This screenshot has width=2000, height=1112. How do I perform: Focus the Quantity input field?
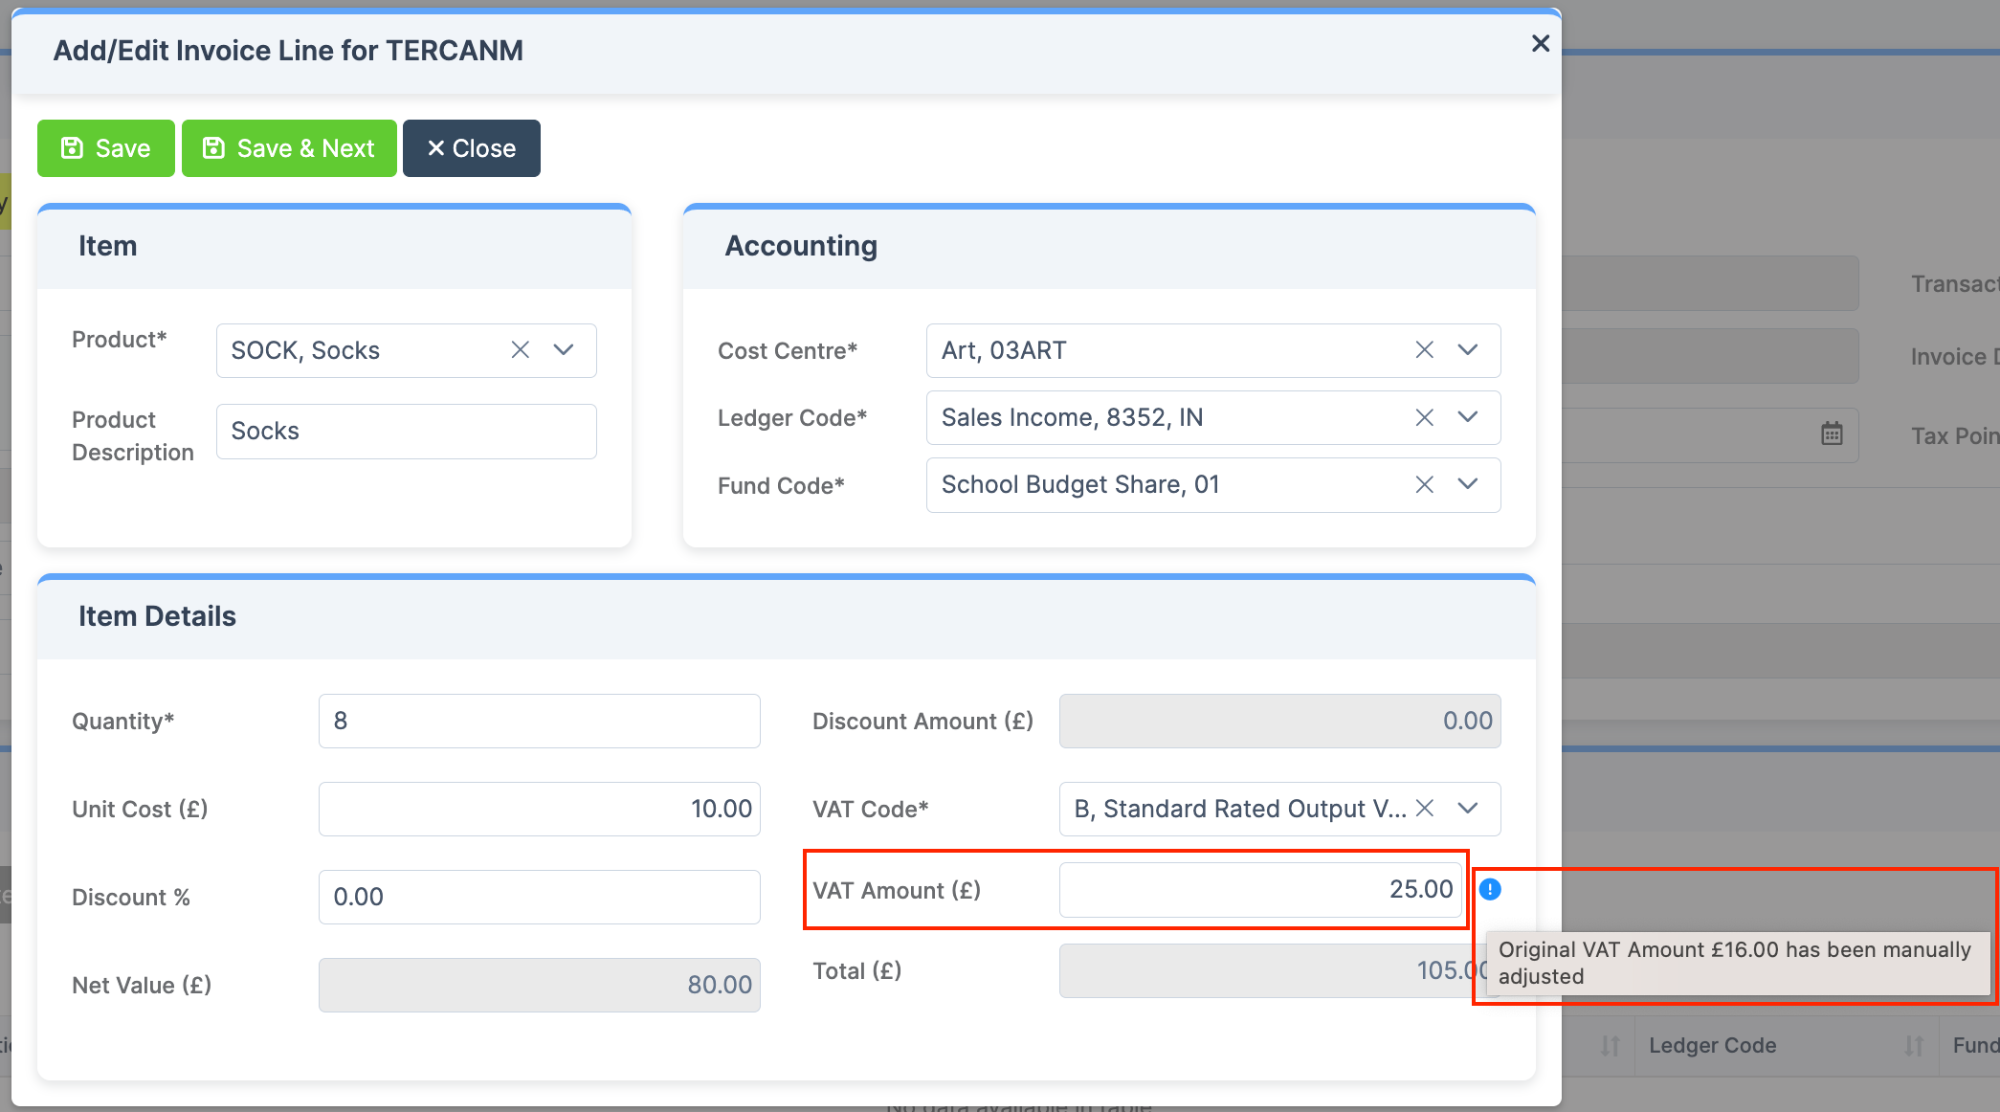tap(539, 721)
